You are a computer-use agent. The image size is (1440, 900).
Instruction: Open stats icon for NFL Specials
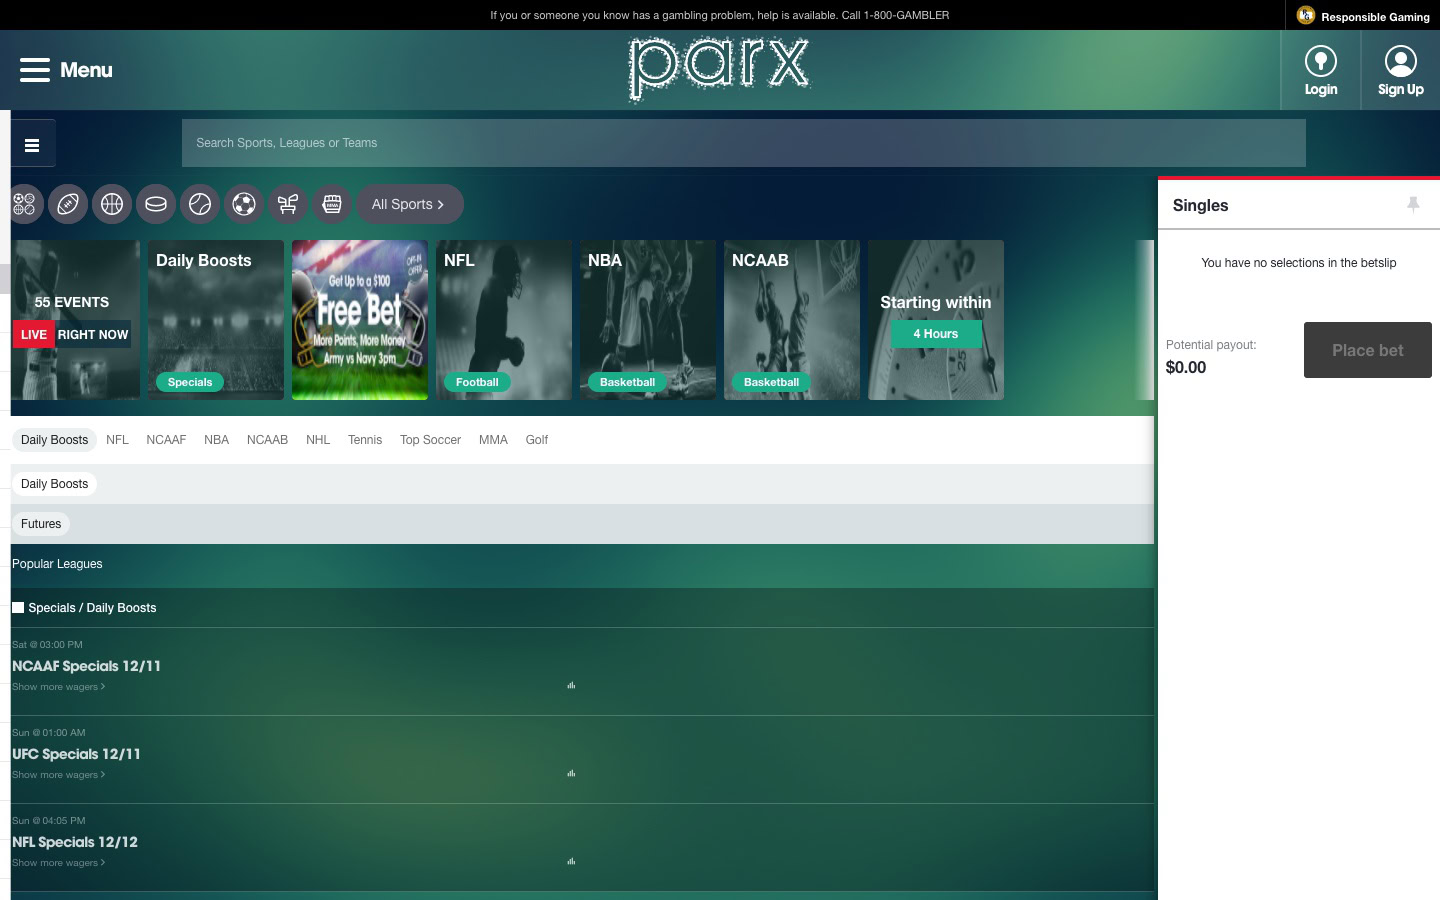[x=571, y=862]
